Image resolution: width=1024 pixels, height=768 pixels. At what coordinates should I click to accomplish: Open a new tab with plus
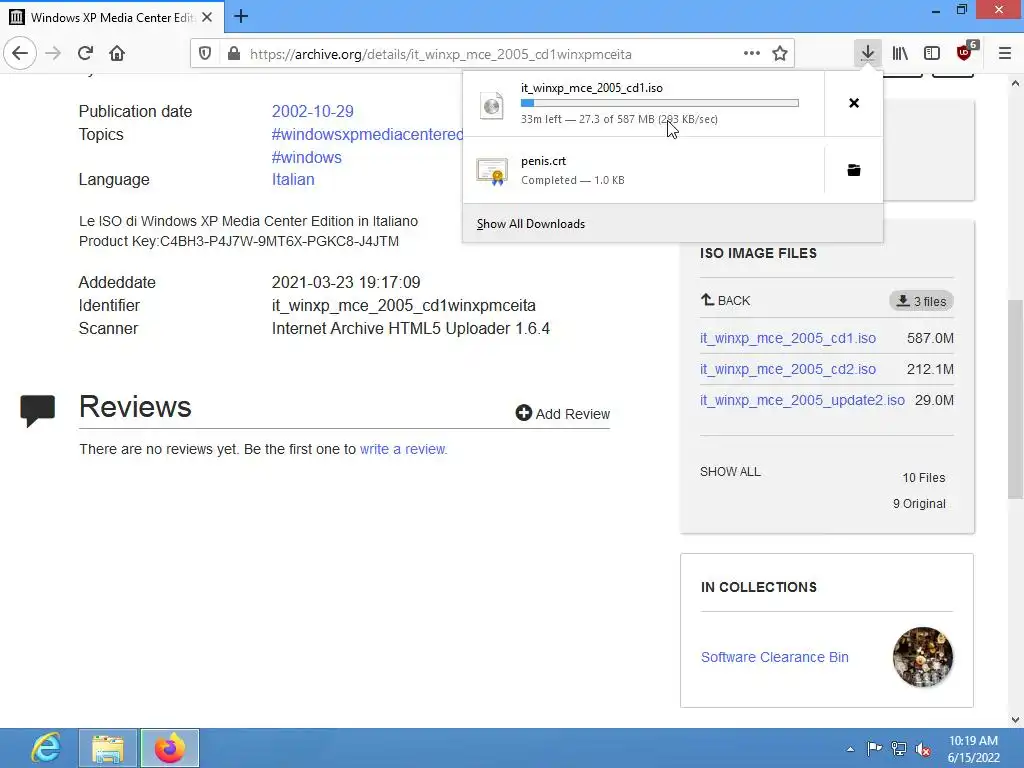click(241, 16)
